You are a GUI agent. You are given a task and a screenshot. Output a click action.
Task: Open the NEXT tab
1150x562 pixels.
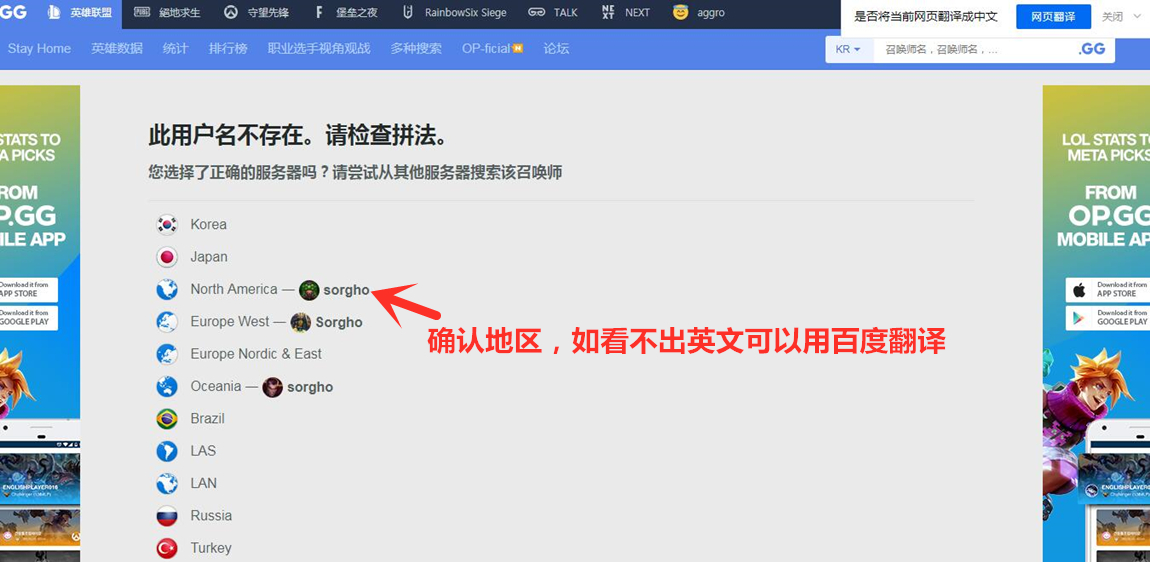pos(626,12)
